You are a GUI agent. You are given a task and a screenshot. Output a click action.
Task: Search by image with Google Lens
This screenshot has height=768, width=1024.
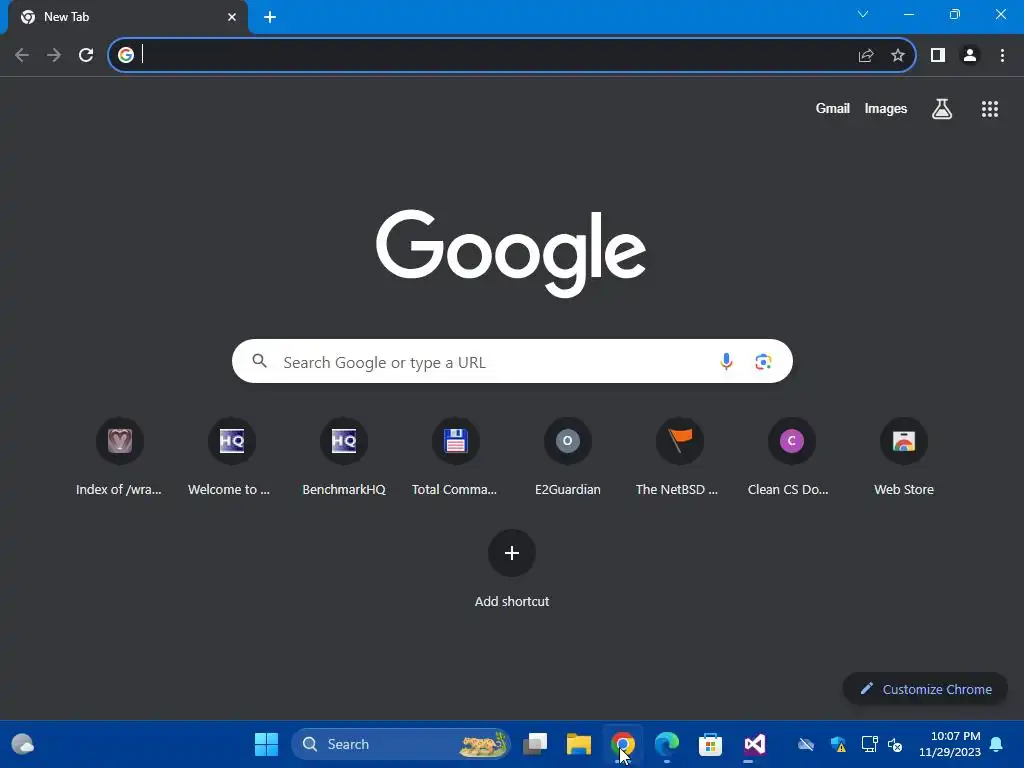pos(763,361)
